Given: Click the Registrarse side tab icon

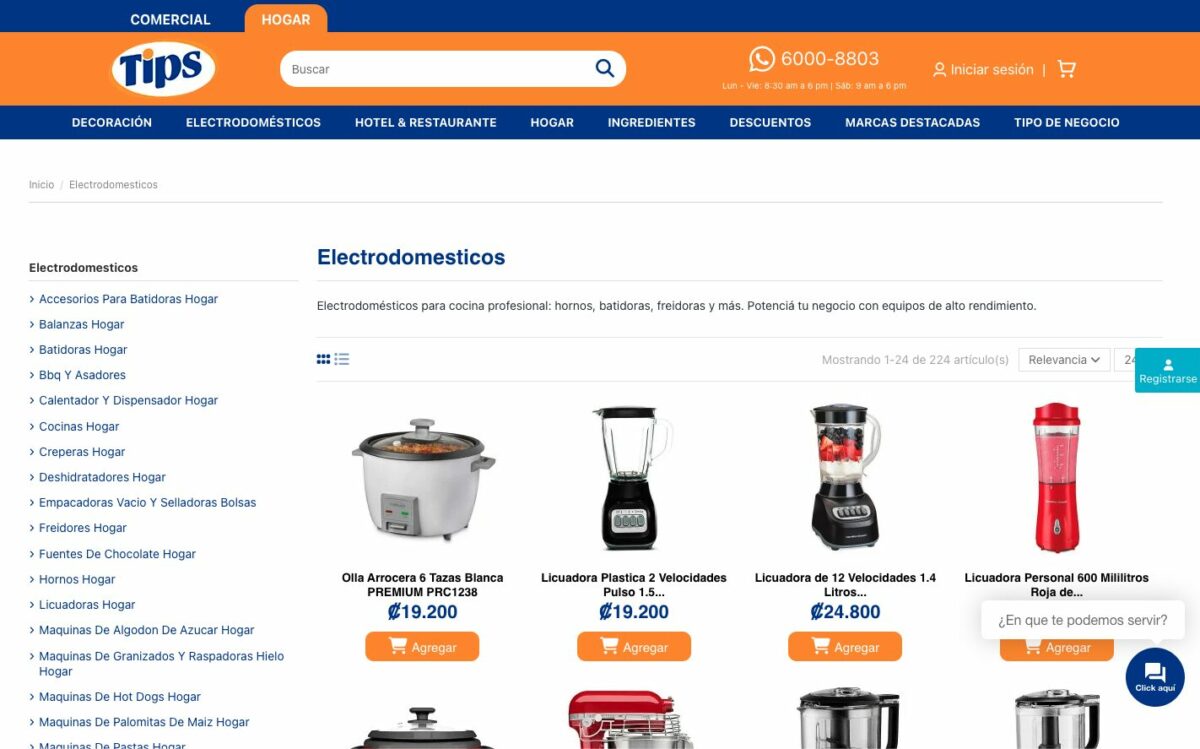Looking at the screenshot, I should [1168, 365].
